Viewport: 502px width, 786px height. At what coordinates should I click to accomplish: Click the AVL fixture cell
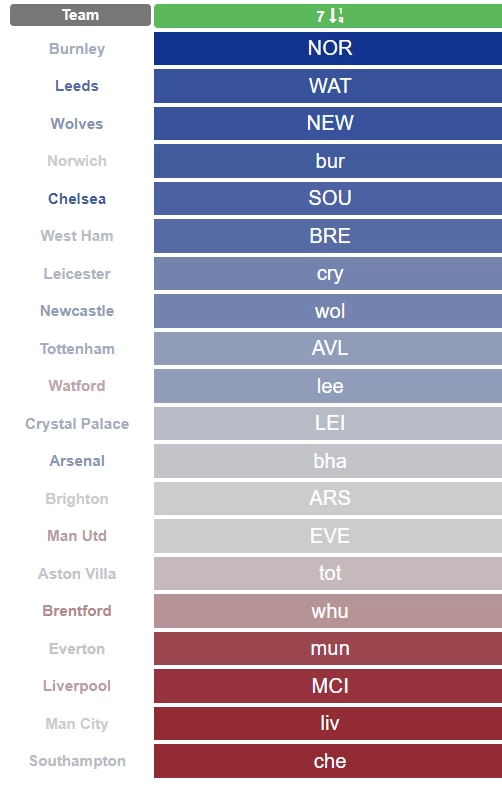pos(328,348)
